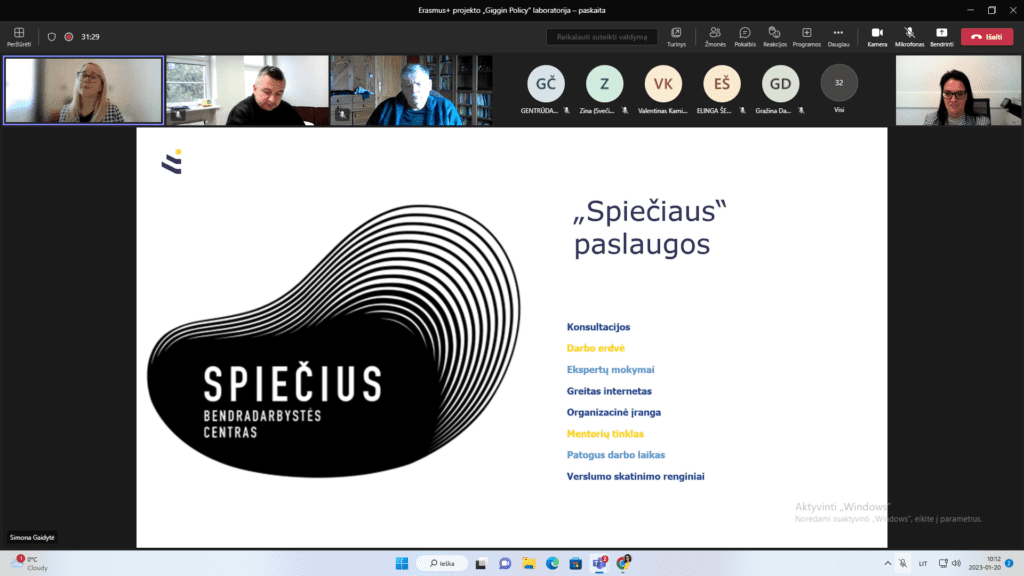Click Mentorių tinklas on the slide
Screen dimensions: 1024x576
pos(605,434)
